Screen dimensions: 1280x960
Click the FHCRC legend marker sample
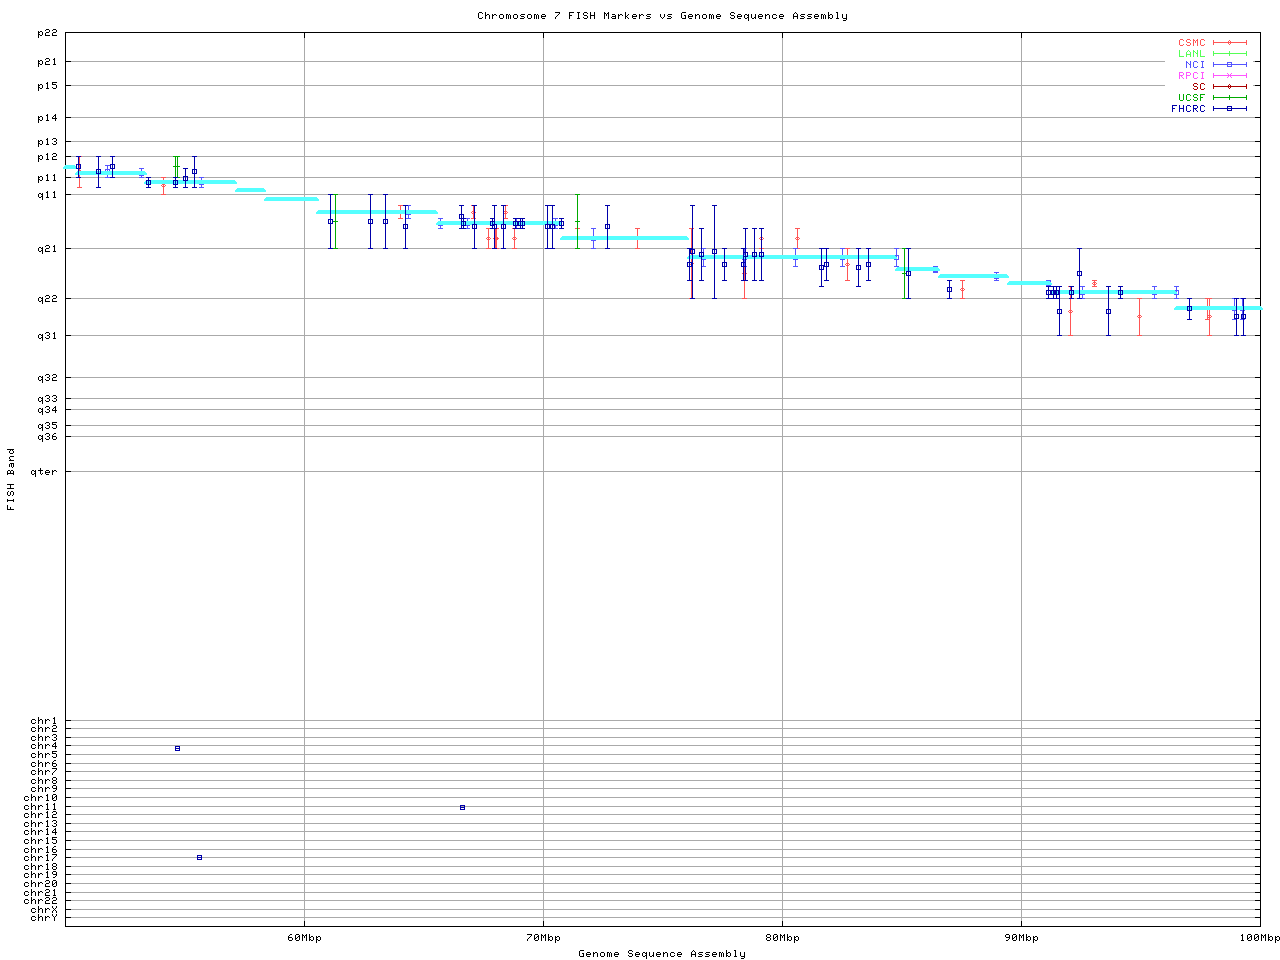coord(1229,109)
